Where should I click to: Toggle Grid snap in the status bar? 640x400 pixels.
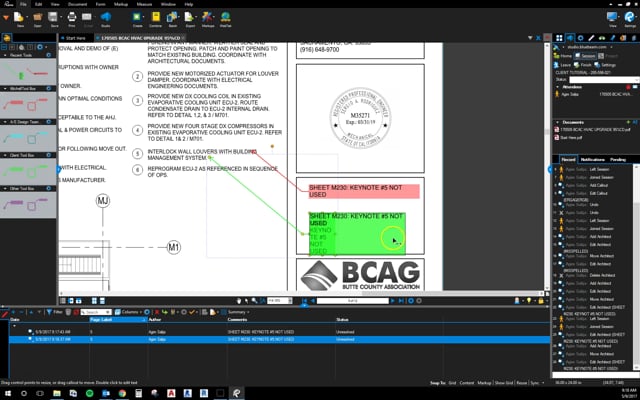pyautogui.click(x=452, y=383)
